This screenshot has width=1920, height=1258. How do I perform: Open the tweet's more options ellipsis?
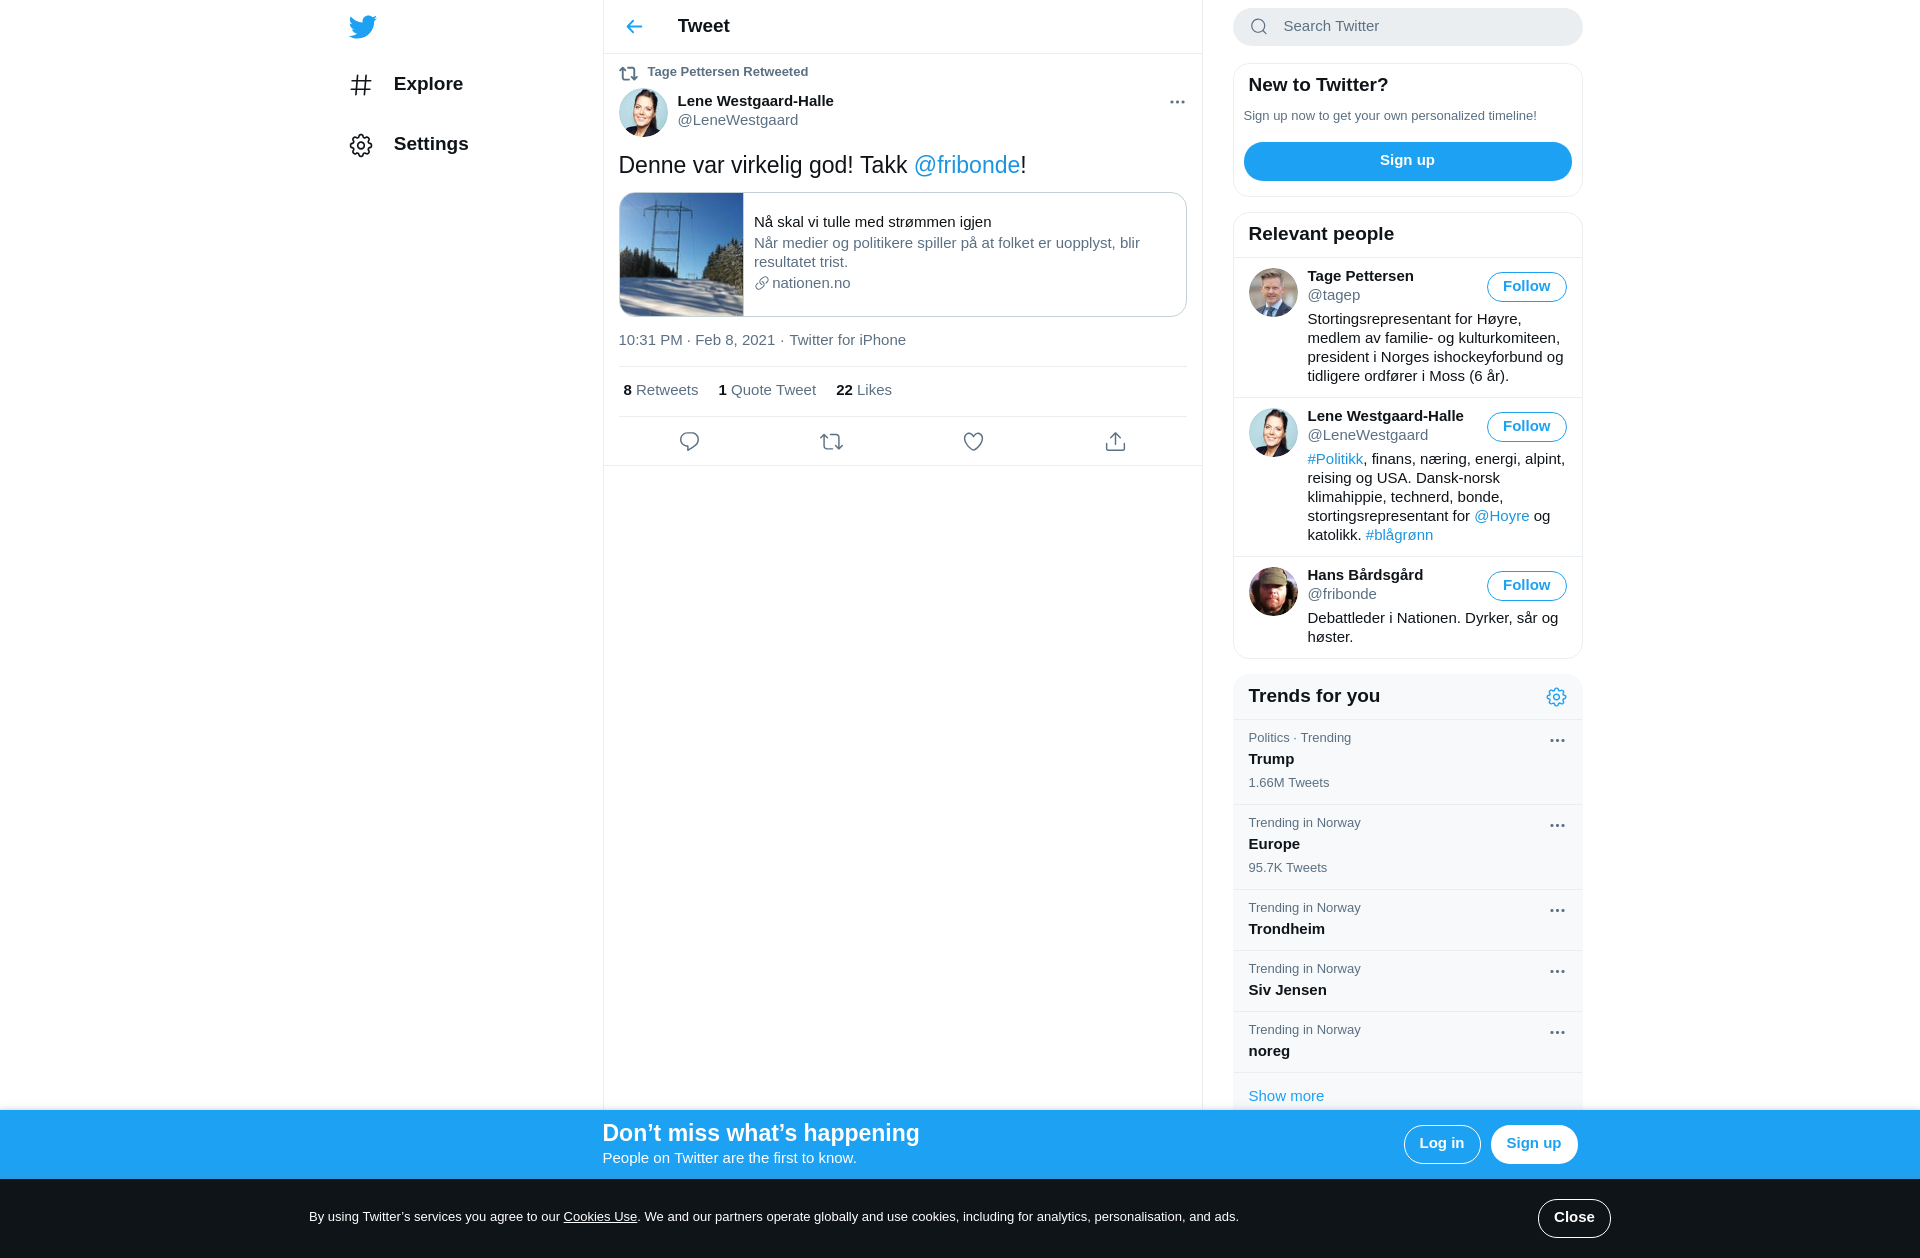tap(1177, 102)
